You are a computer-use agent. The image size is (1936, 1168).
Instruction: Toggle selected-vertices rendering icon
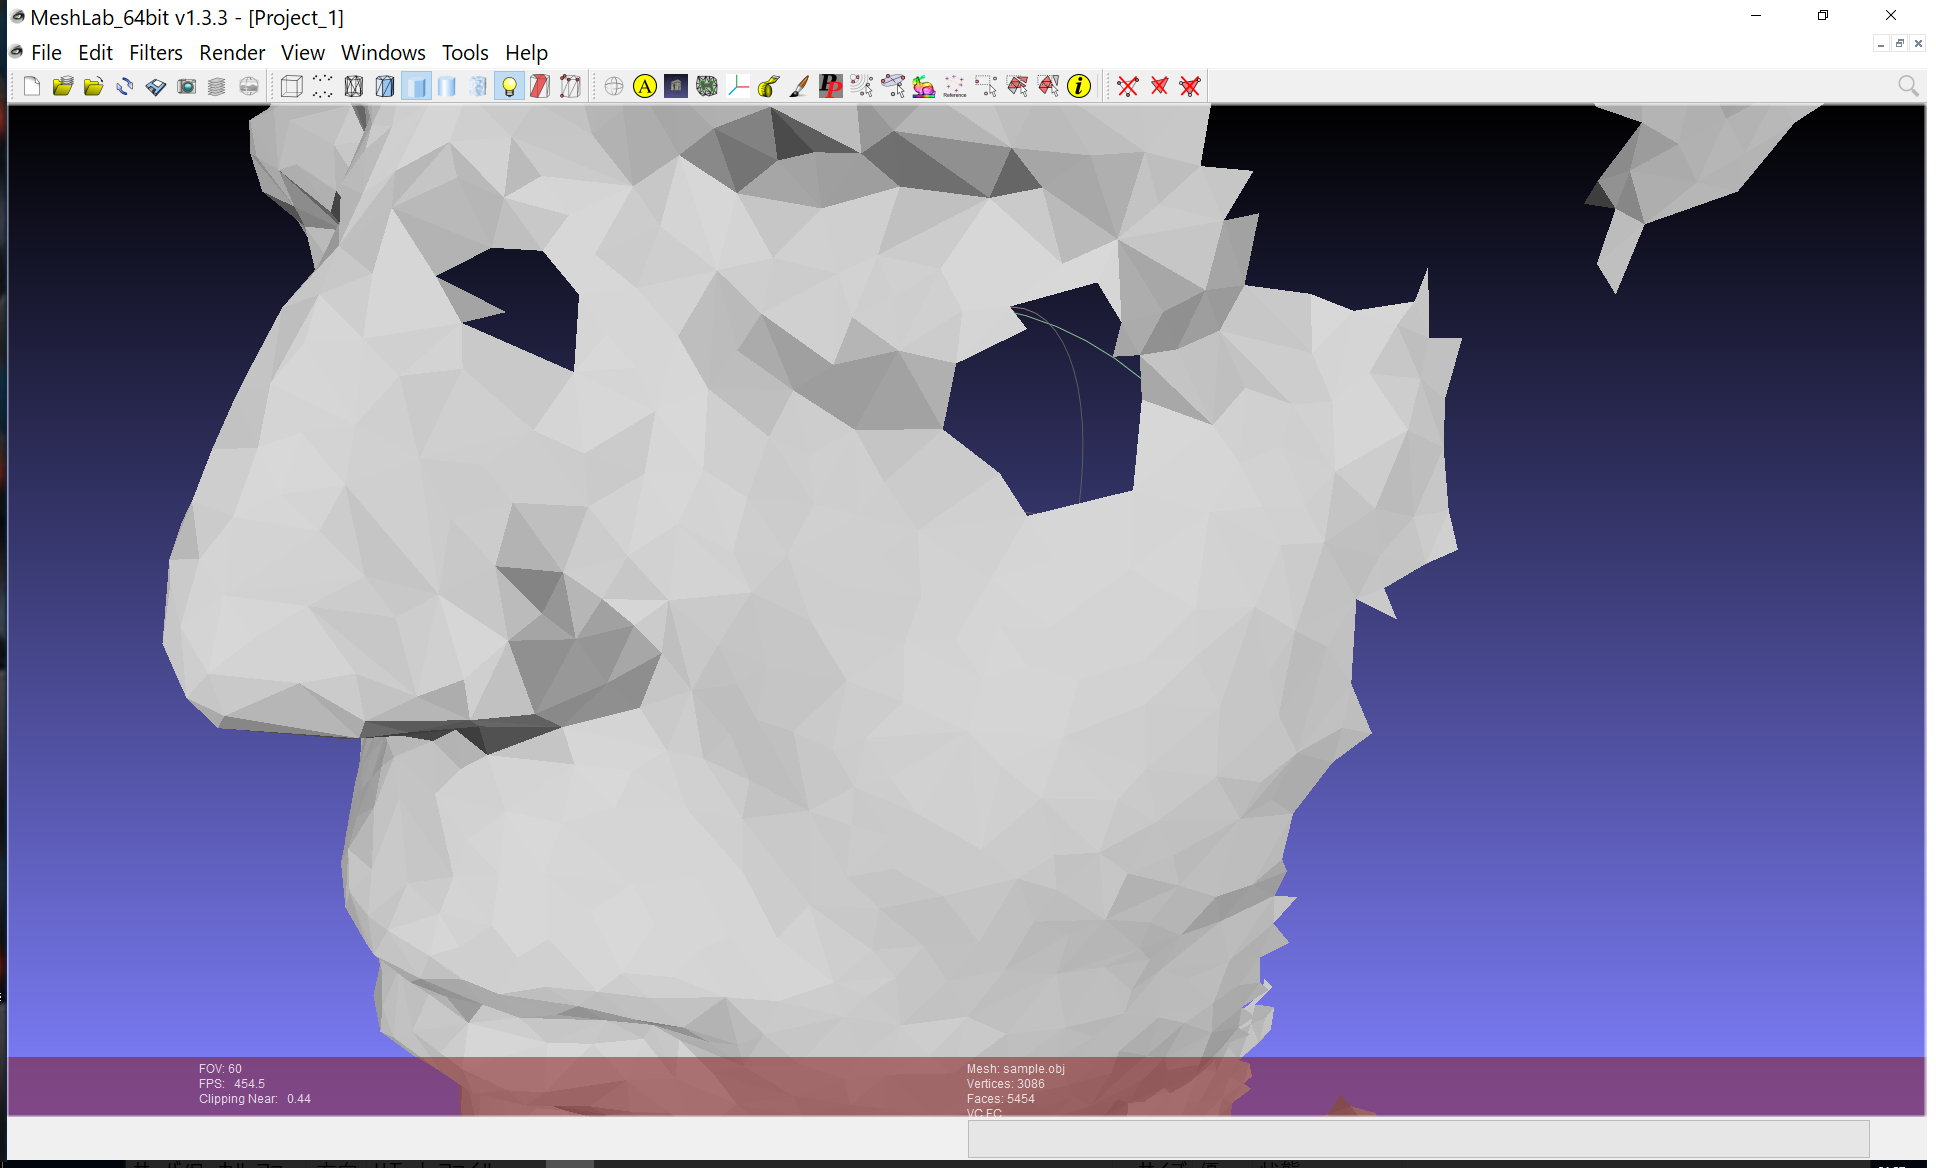click(571, 87)
